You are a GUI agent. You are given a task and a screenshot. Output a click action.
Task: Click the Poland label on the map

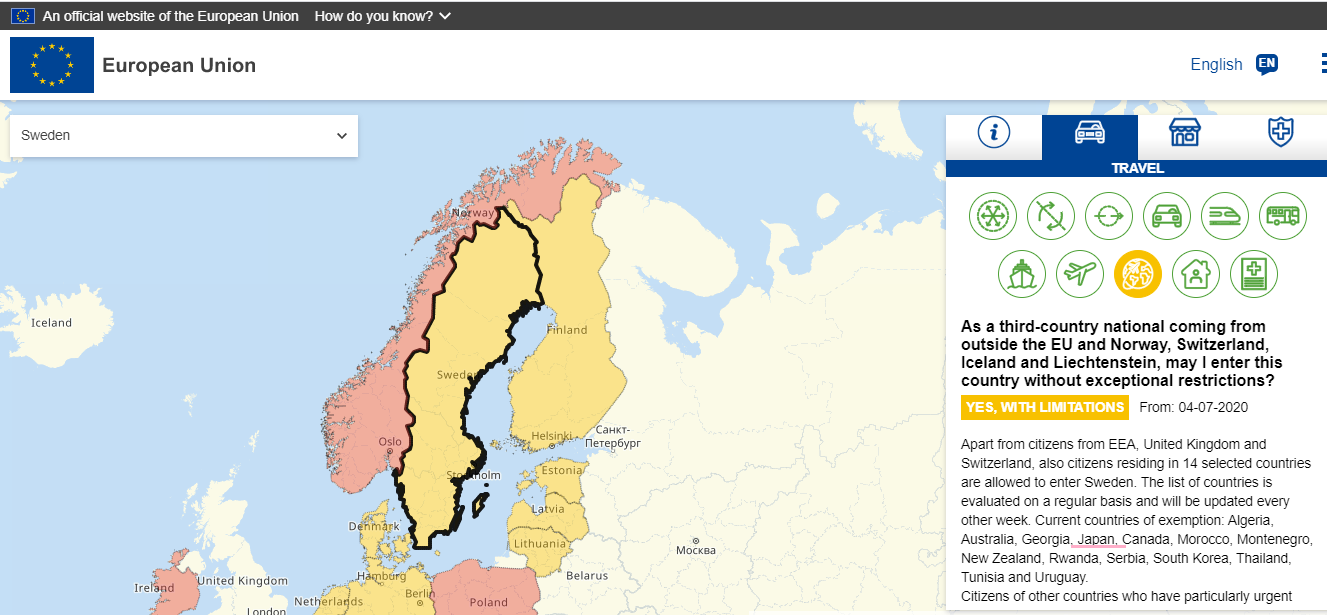pos(489,602)
